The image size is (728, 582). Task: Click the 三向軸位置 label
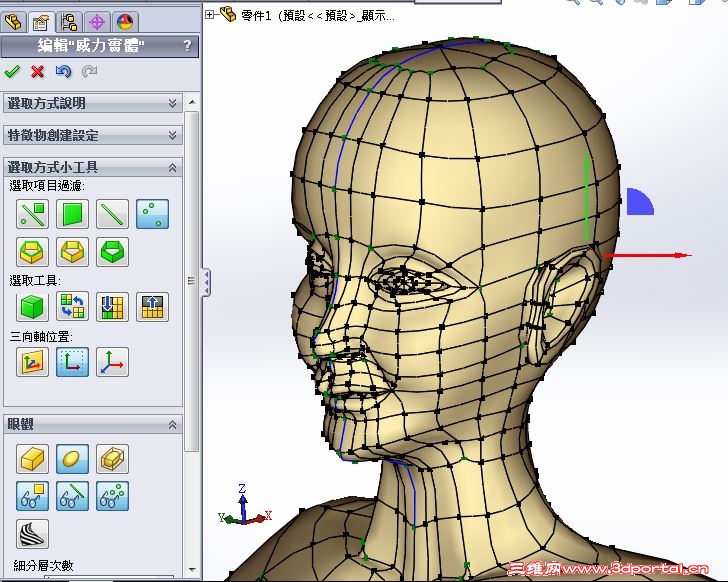click(x=41, y=336)
